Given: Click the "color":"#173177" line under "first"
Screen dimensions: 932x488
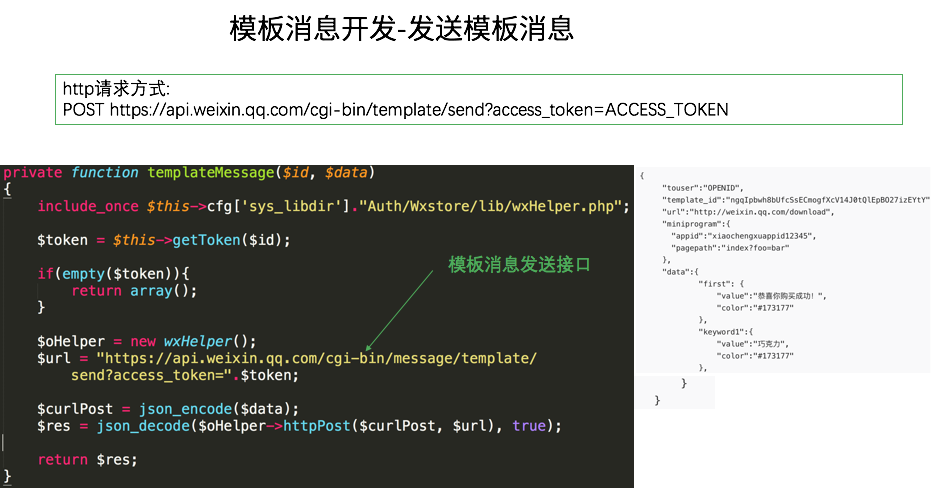Looking at the screenshot, I should (755, 308).
